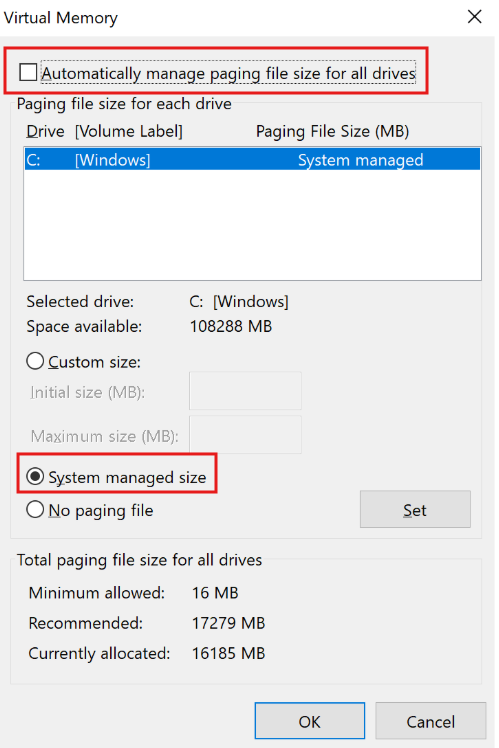Click the Set button

pos(415,509)
